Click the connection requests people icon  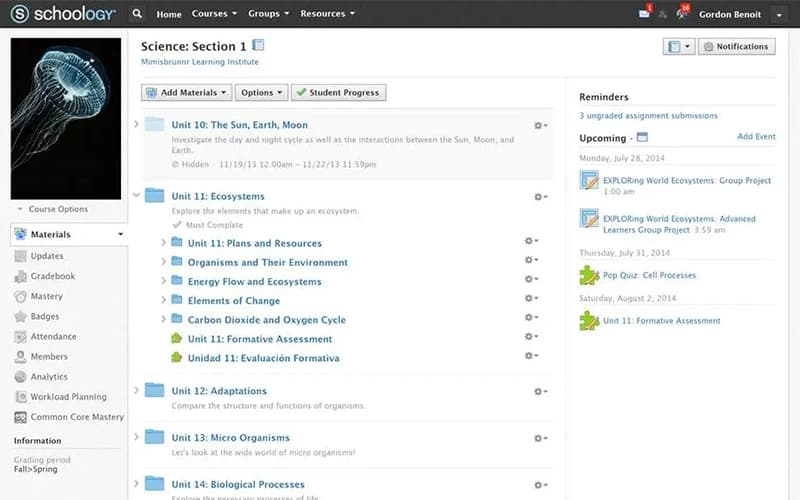[x=663, y=14]
